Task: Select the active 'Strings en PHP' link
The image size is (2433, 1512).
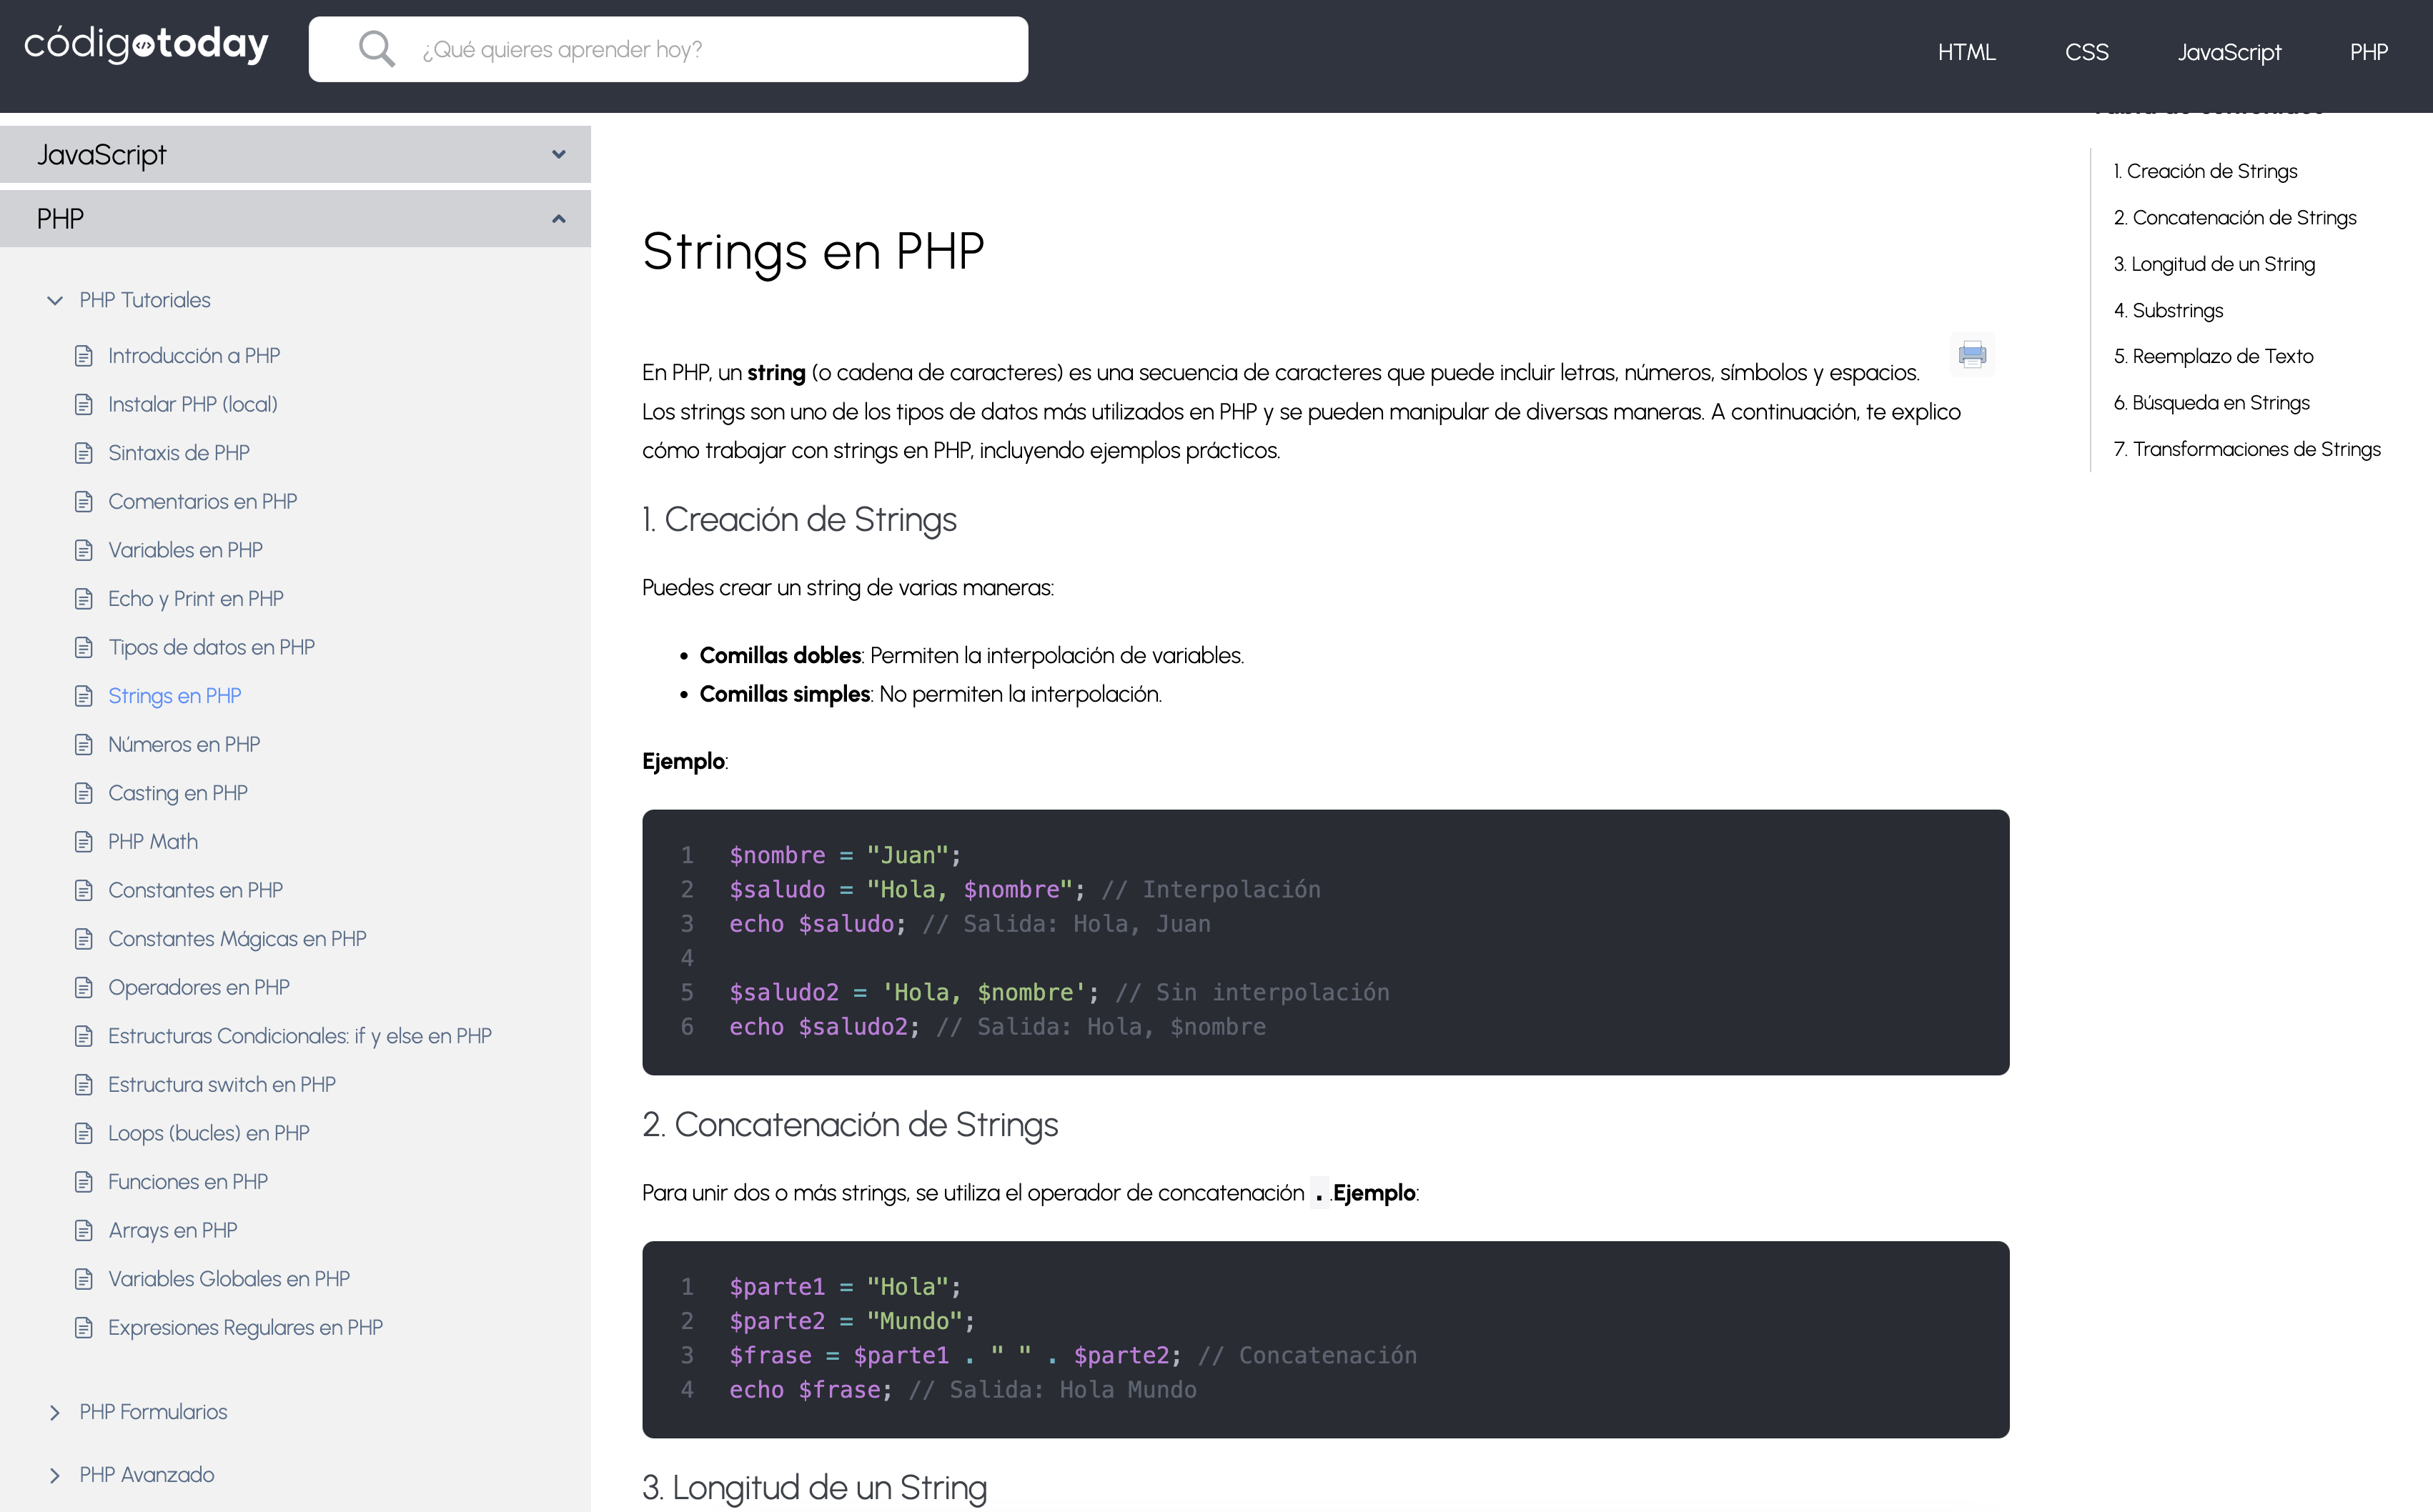Action: 175,696
